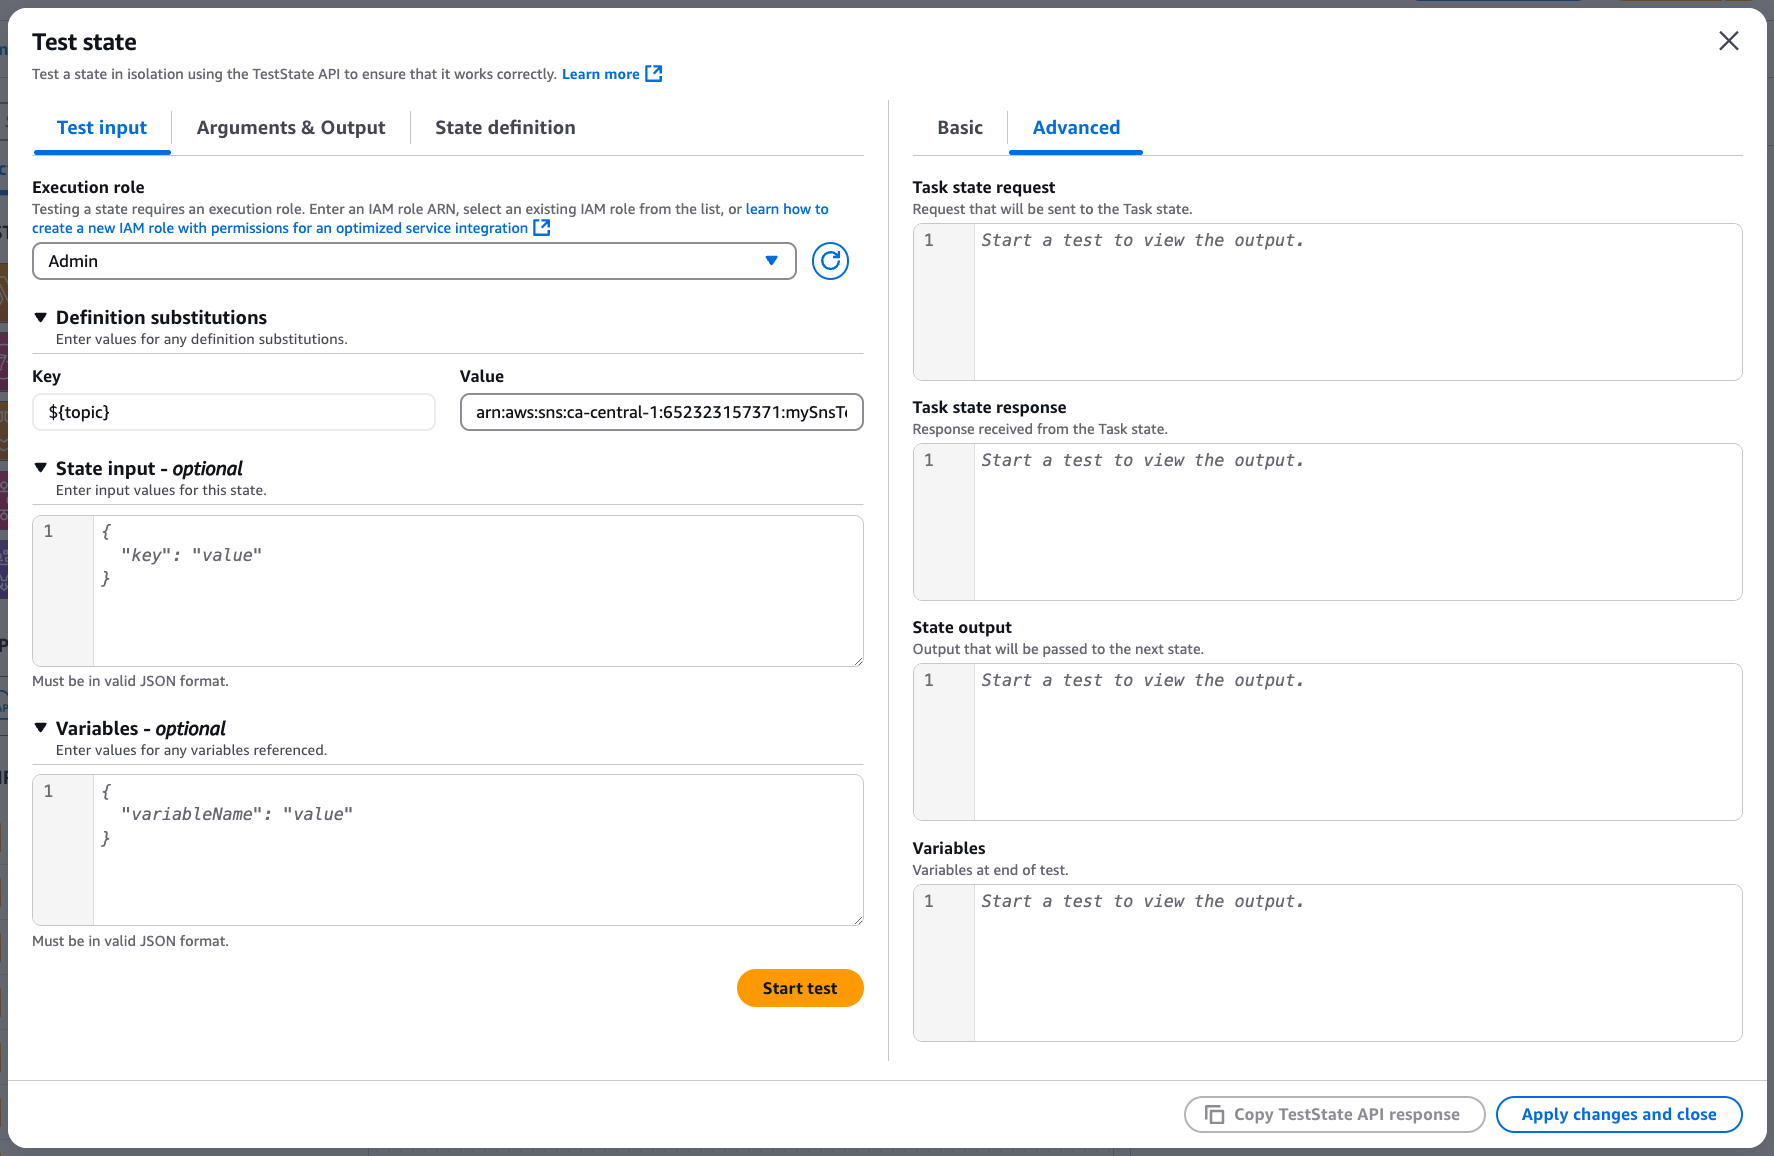
Task: Open the State definition tab
Action: click(x=505, y=127)
